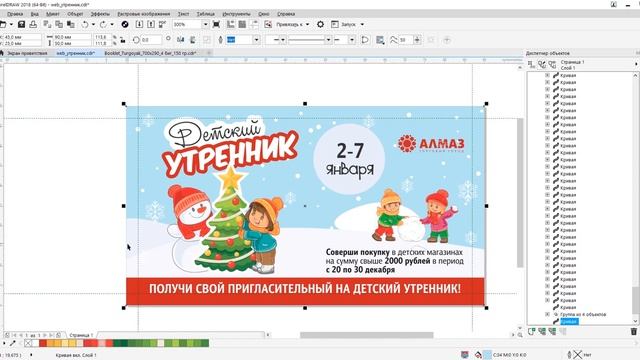The width and height of the screenshot is (640, 360).
Task: Open the Файл-adjacent Правка menu
Action: pyautogui.click(x=15, y=14)
